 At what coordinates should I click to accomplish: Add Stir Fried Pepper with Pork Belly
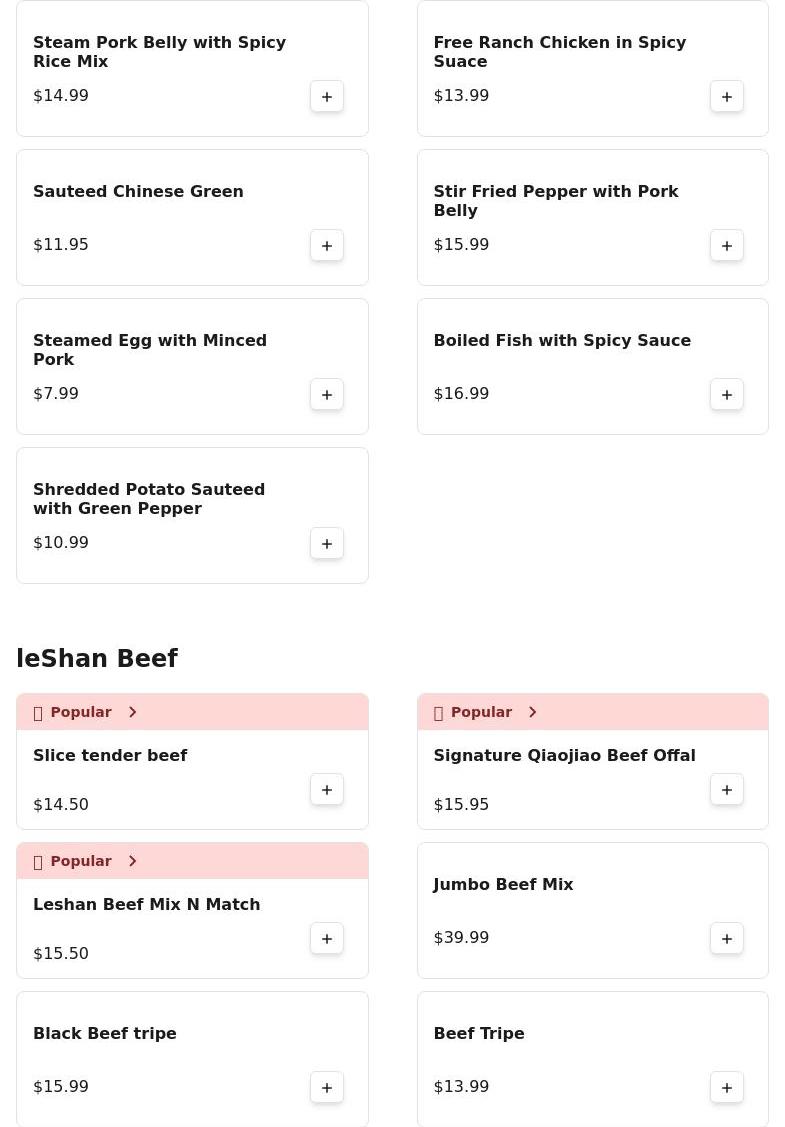tap(727, 246)
